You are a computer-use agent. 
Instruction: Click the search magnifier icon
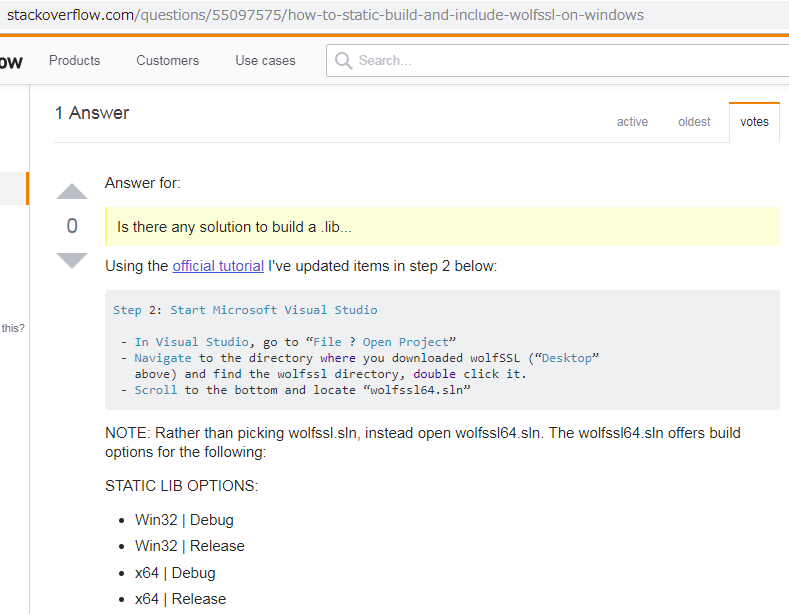click(343, 61)
